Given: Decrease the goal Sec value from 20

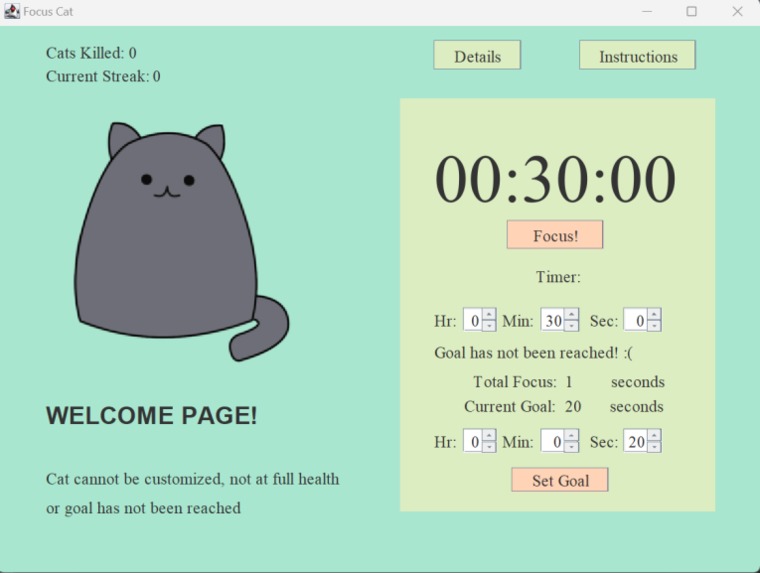Looking at the screenshot, I should [x=654, y=446].
